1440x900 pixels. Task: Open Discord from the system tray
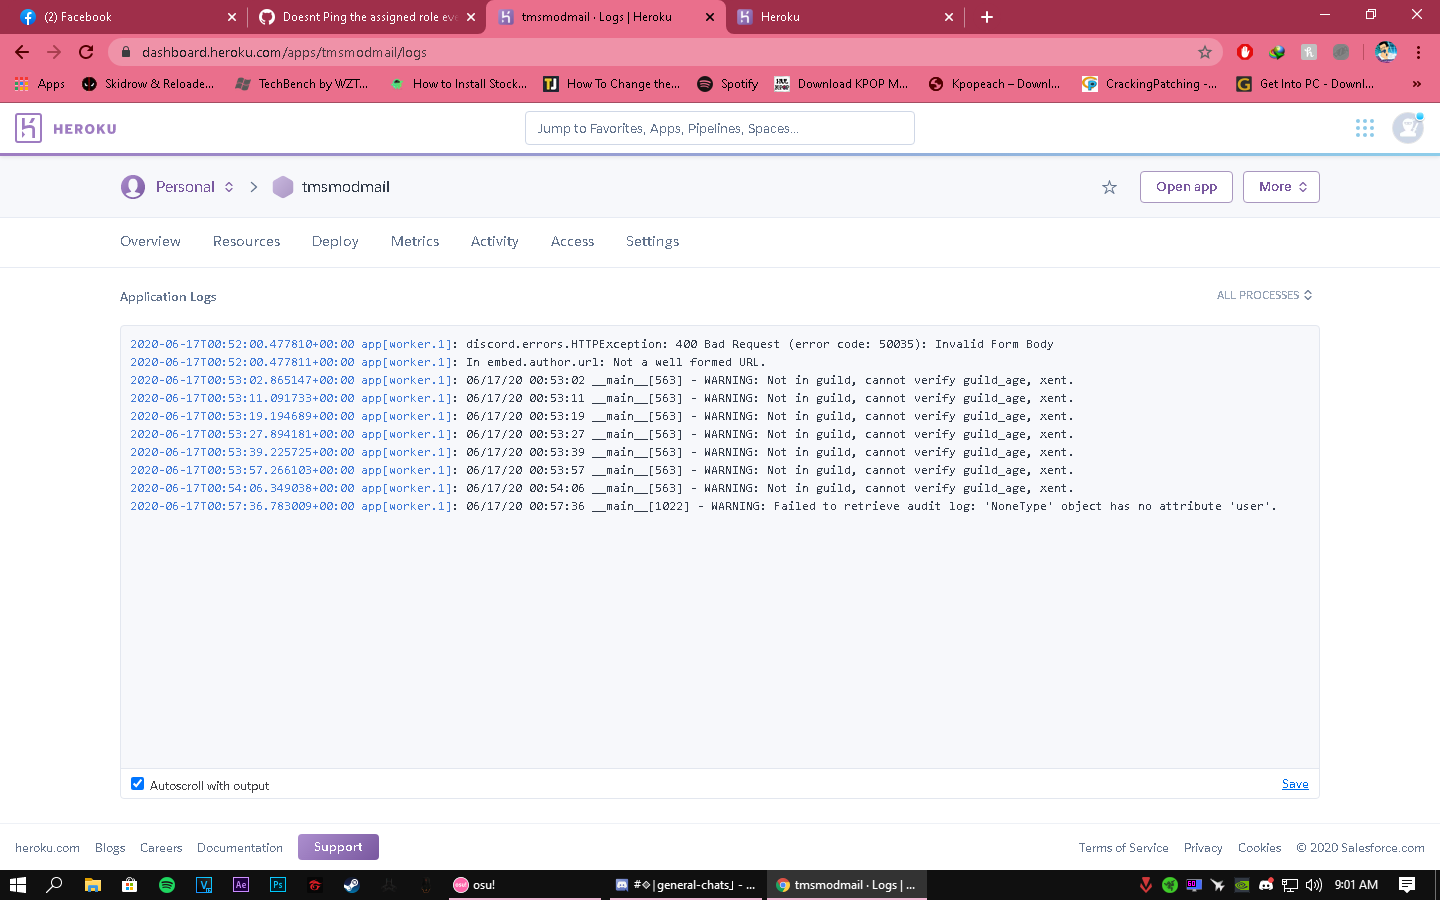click(x=1266, y=885)
